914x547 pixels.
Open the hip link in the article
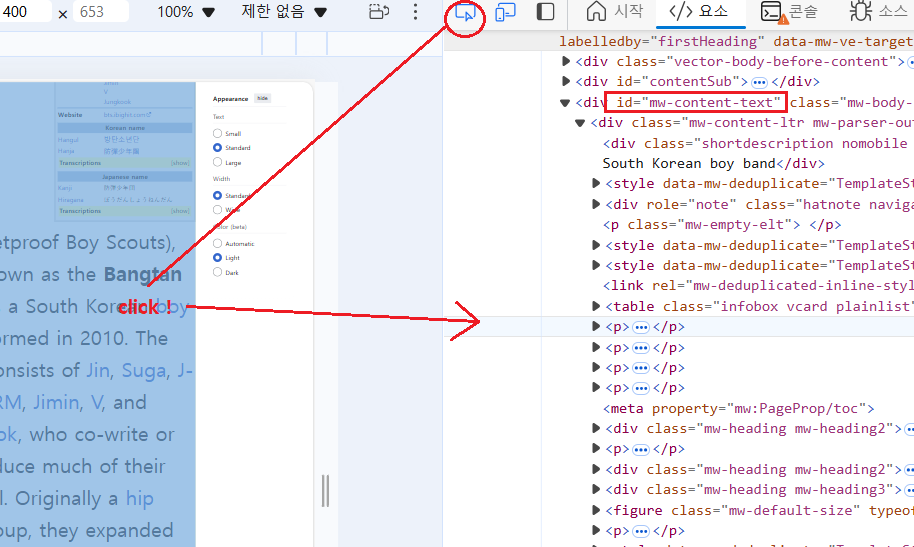(x=140, y=499)
